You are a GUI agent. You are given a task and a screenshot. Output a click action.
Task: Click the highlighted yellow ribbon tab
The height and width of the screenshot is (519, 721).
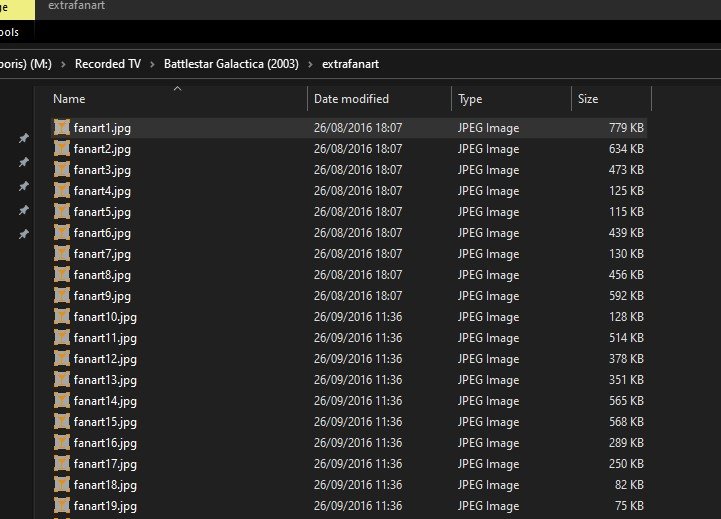pos(12,9)
